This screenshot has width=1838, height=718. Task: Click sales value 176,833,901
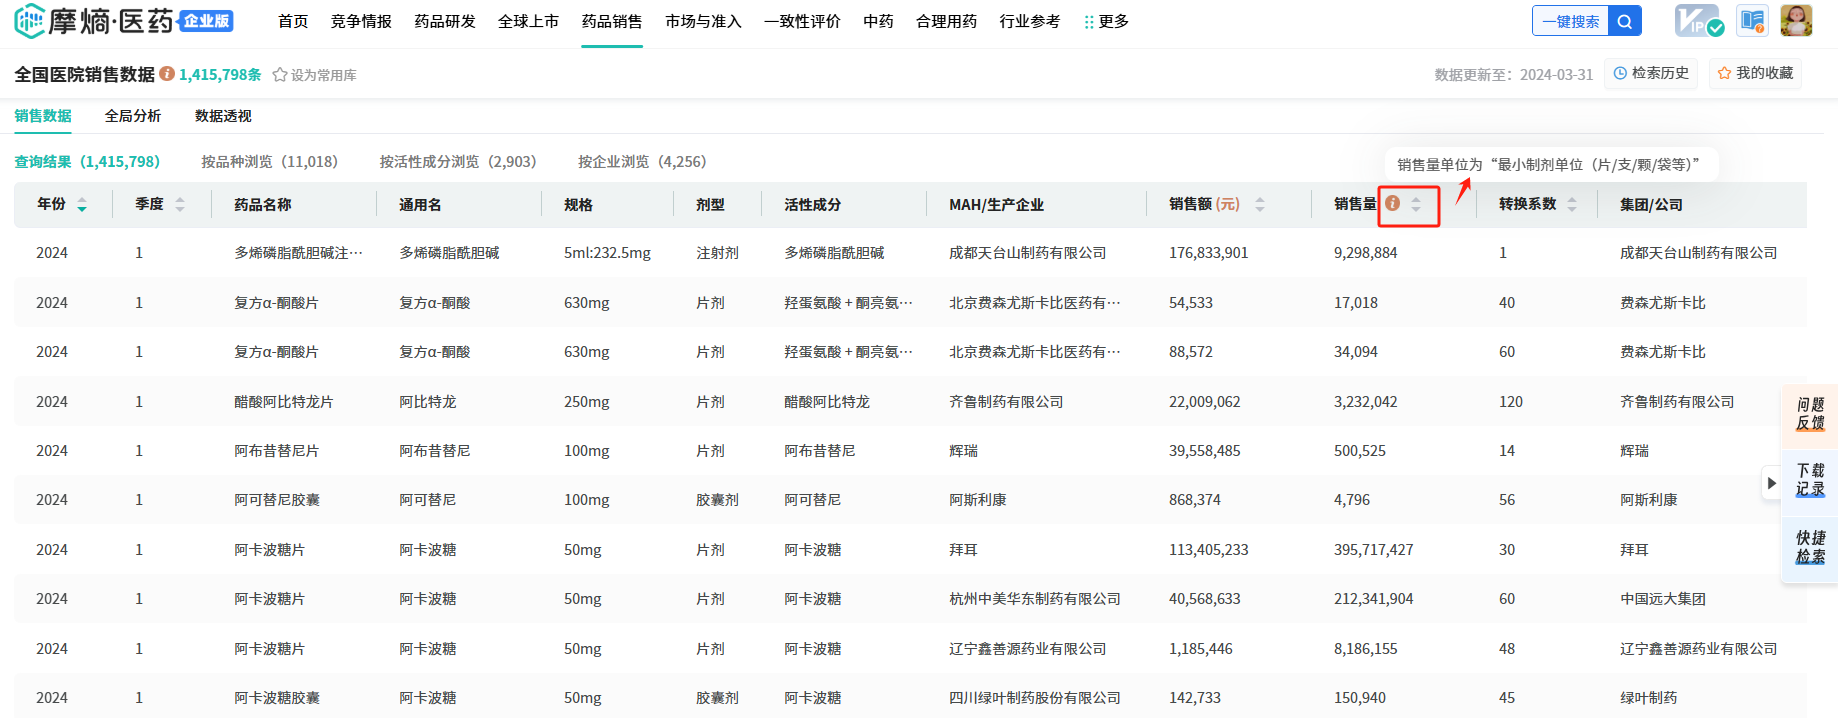(x=1208, y=253)
